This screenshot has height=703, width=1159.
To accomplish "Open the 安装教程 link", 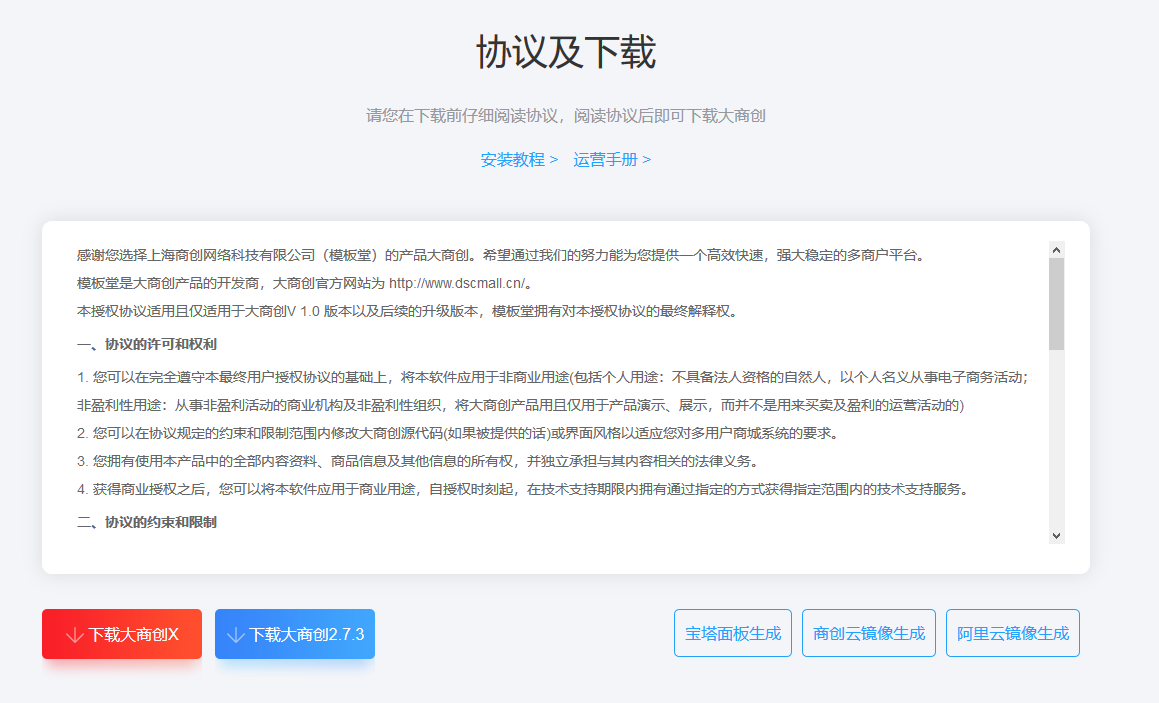I will tap(519, 160).
